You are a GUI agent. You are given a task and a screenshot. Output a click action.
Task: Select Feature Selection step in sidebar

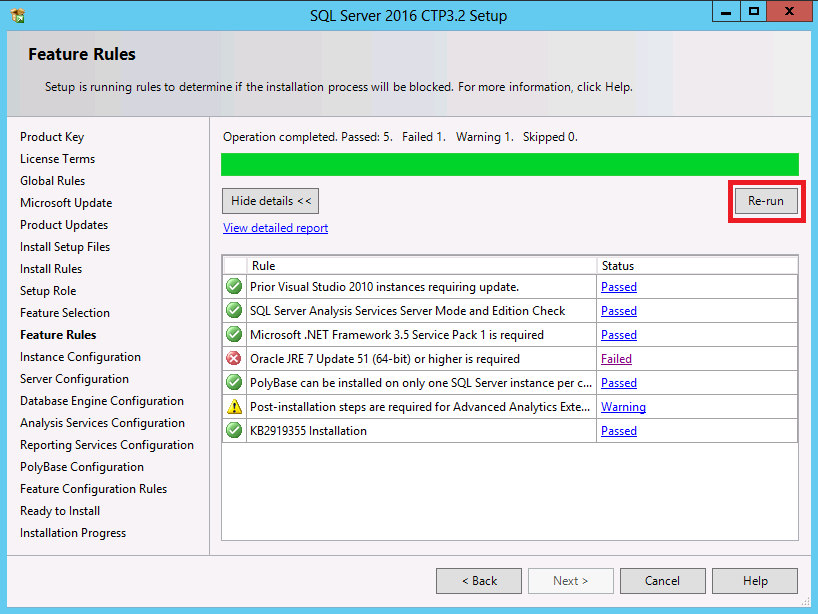65,312
